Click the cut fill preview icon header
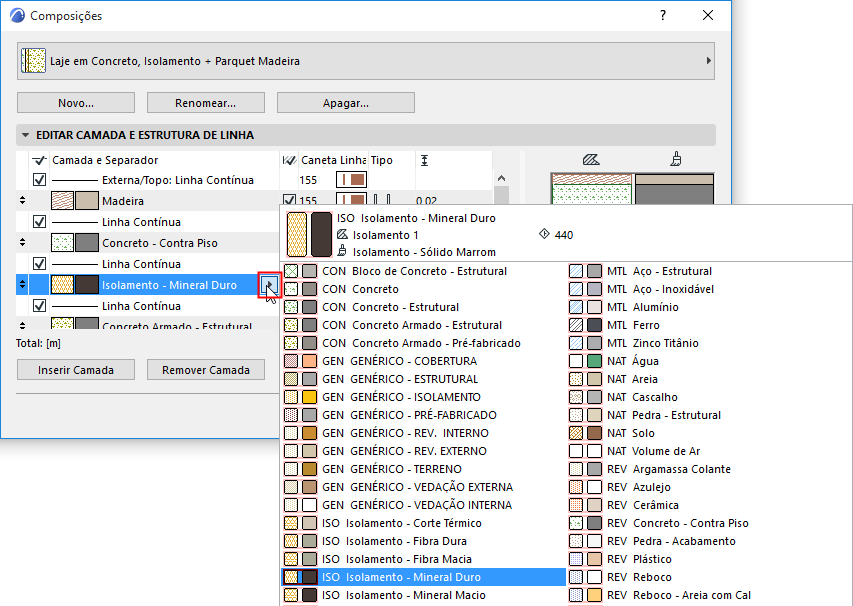Viewport: 853px width, 606px height. tap(591, 160)
